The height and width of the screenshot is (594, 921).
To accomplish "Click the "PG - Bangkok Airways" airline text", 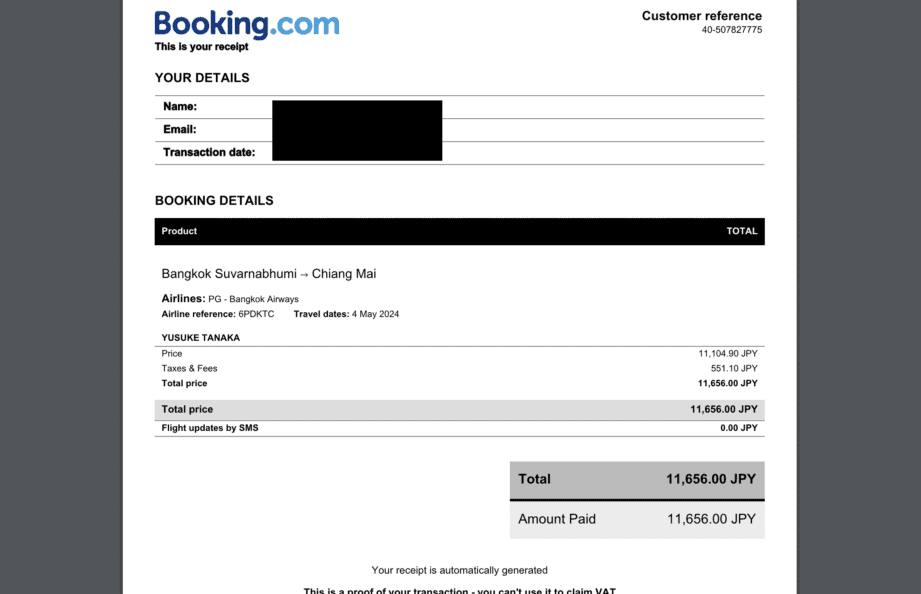I will click(253, 299).
